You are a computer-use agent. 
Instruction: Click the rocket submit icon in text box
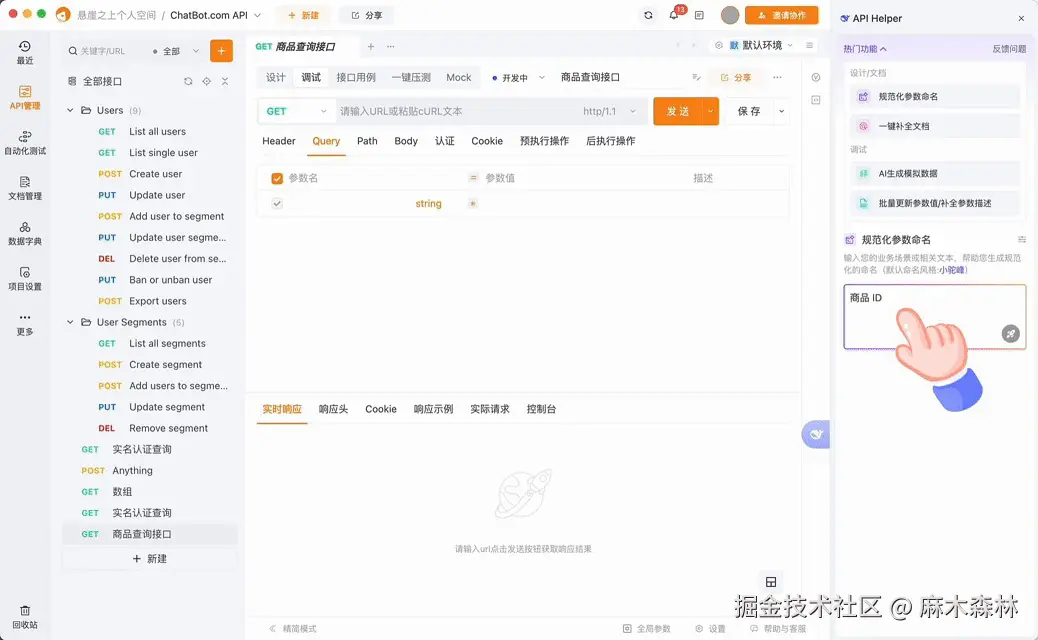click(x=1010, y=334)
